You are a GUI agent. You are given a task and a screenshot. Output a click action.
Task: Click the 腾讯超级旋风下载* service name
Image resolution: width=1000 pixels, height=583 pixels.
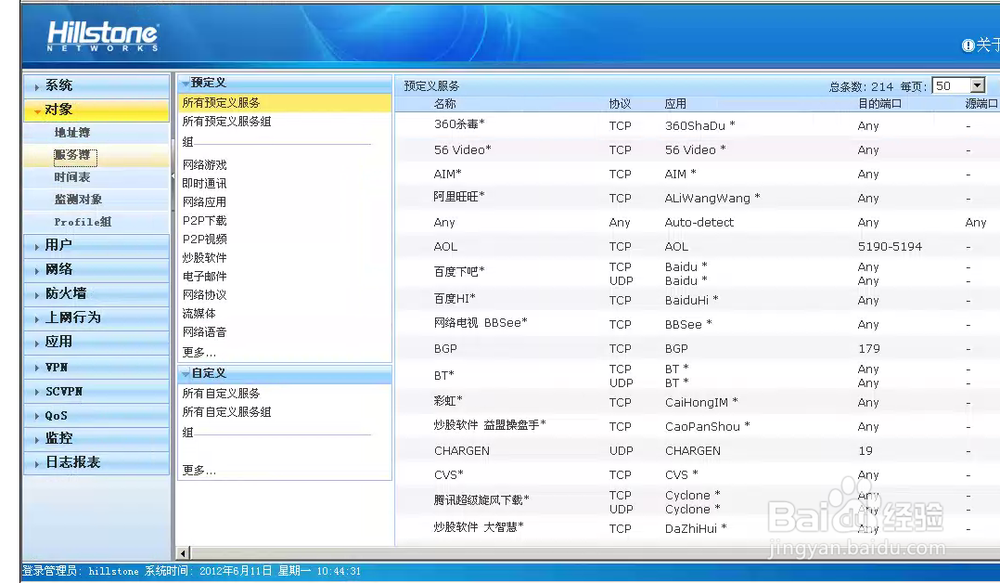click(482, 500)
